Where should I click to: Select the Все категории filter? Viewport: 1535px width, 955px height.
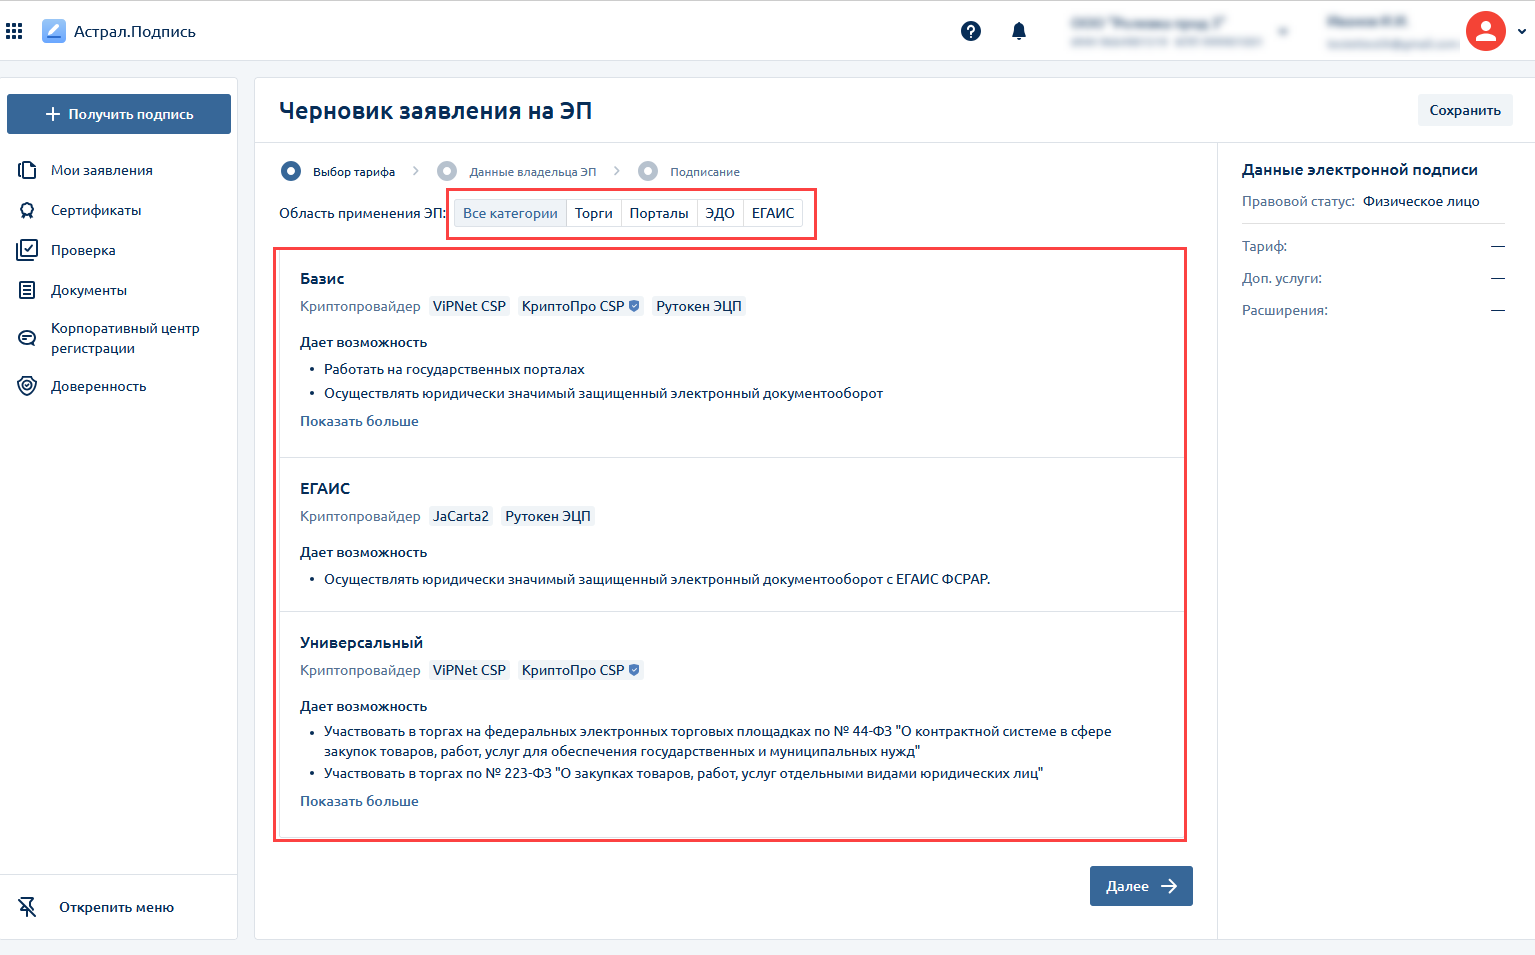coord(510,213)
